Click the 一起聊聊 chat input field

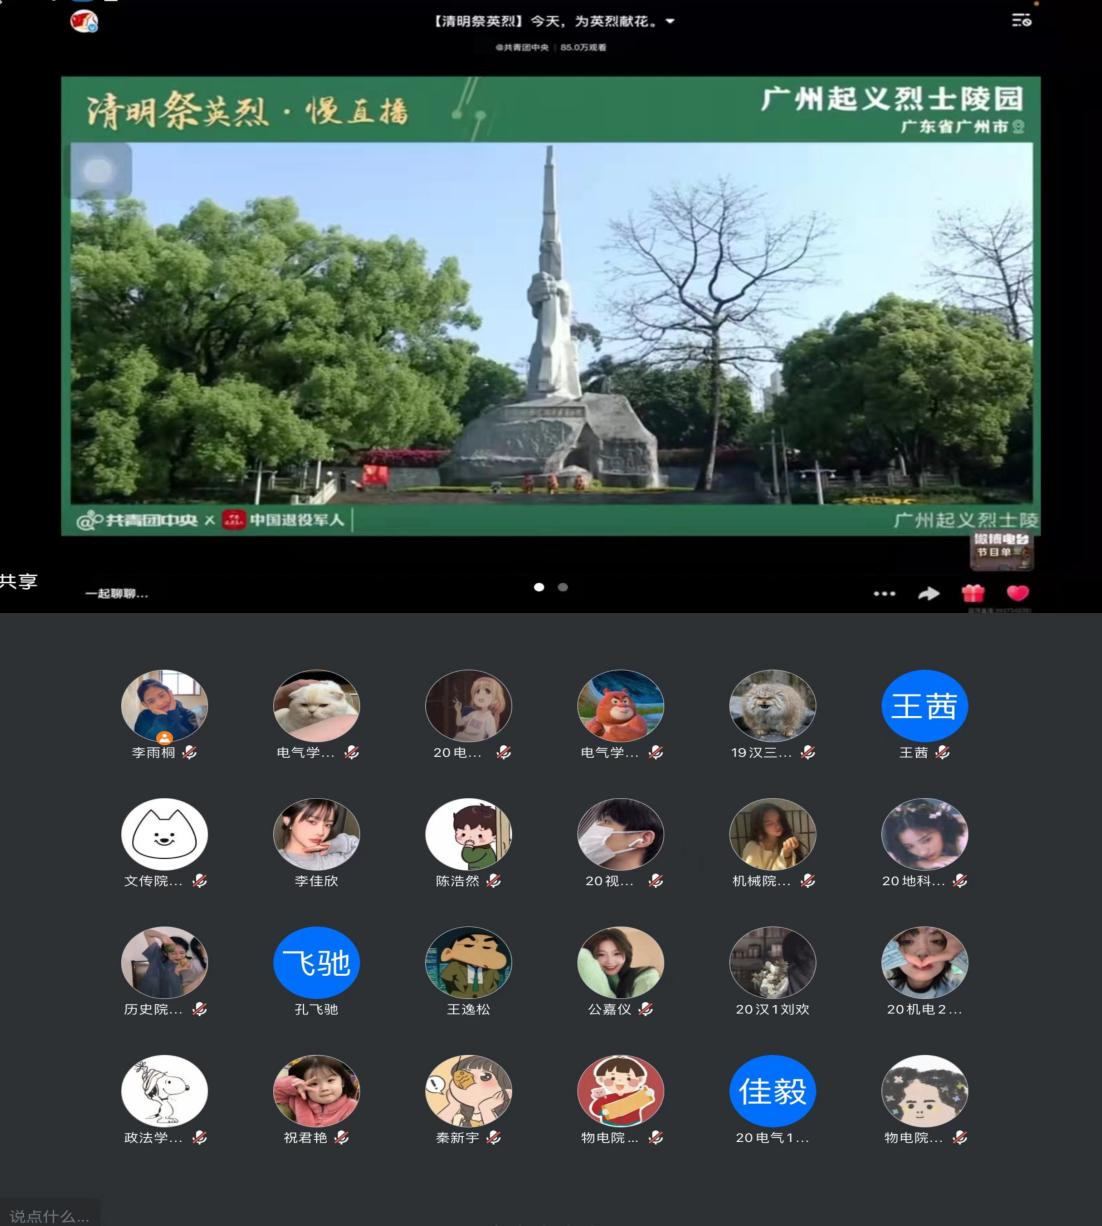point(117,594)
